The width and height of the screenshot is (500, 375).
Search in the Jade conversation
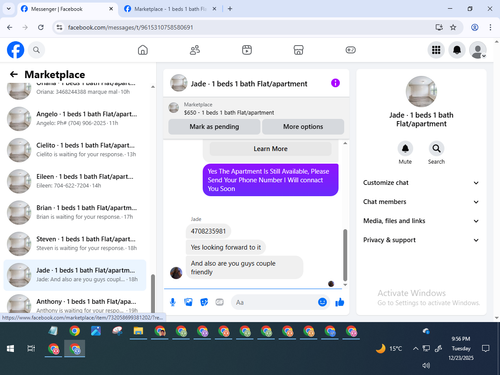click(x=436, y=148)
